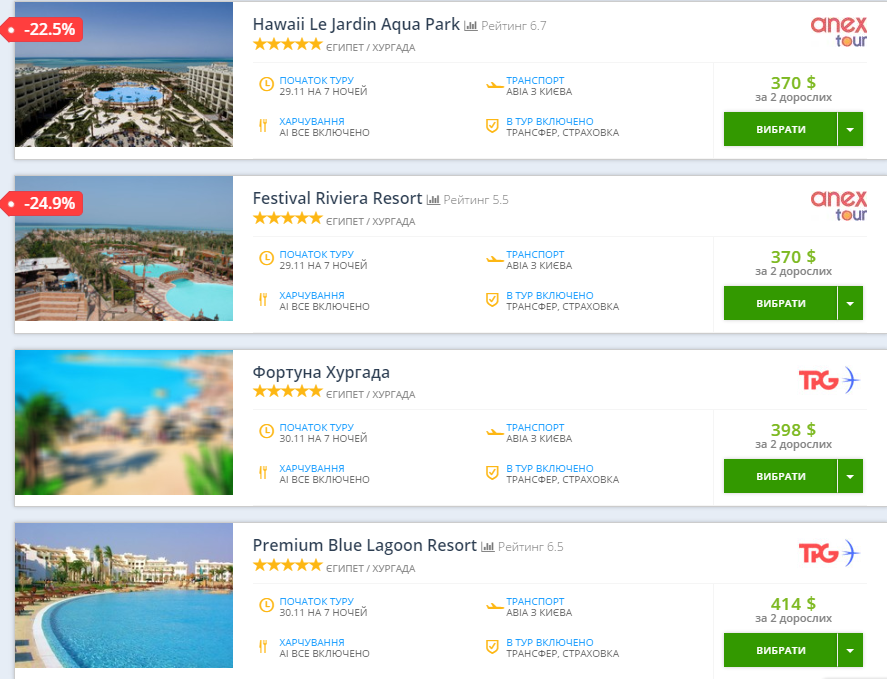Click the Anex Tour logo on Hawaii Le Jardin

838,32
